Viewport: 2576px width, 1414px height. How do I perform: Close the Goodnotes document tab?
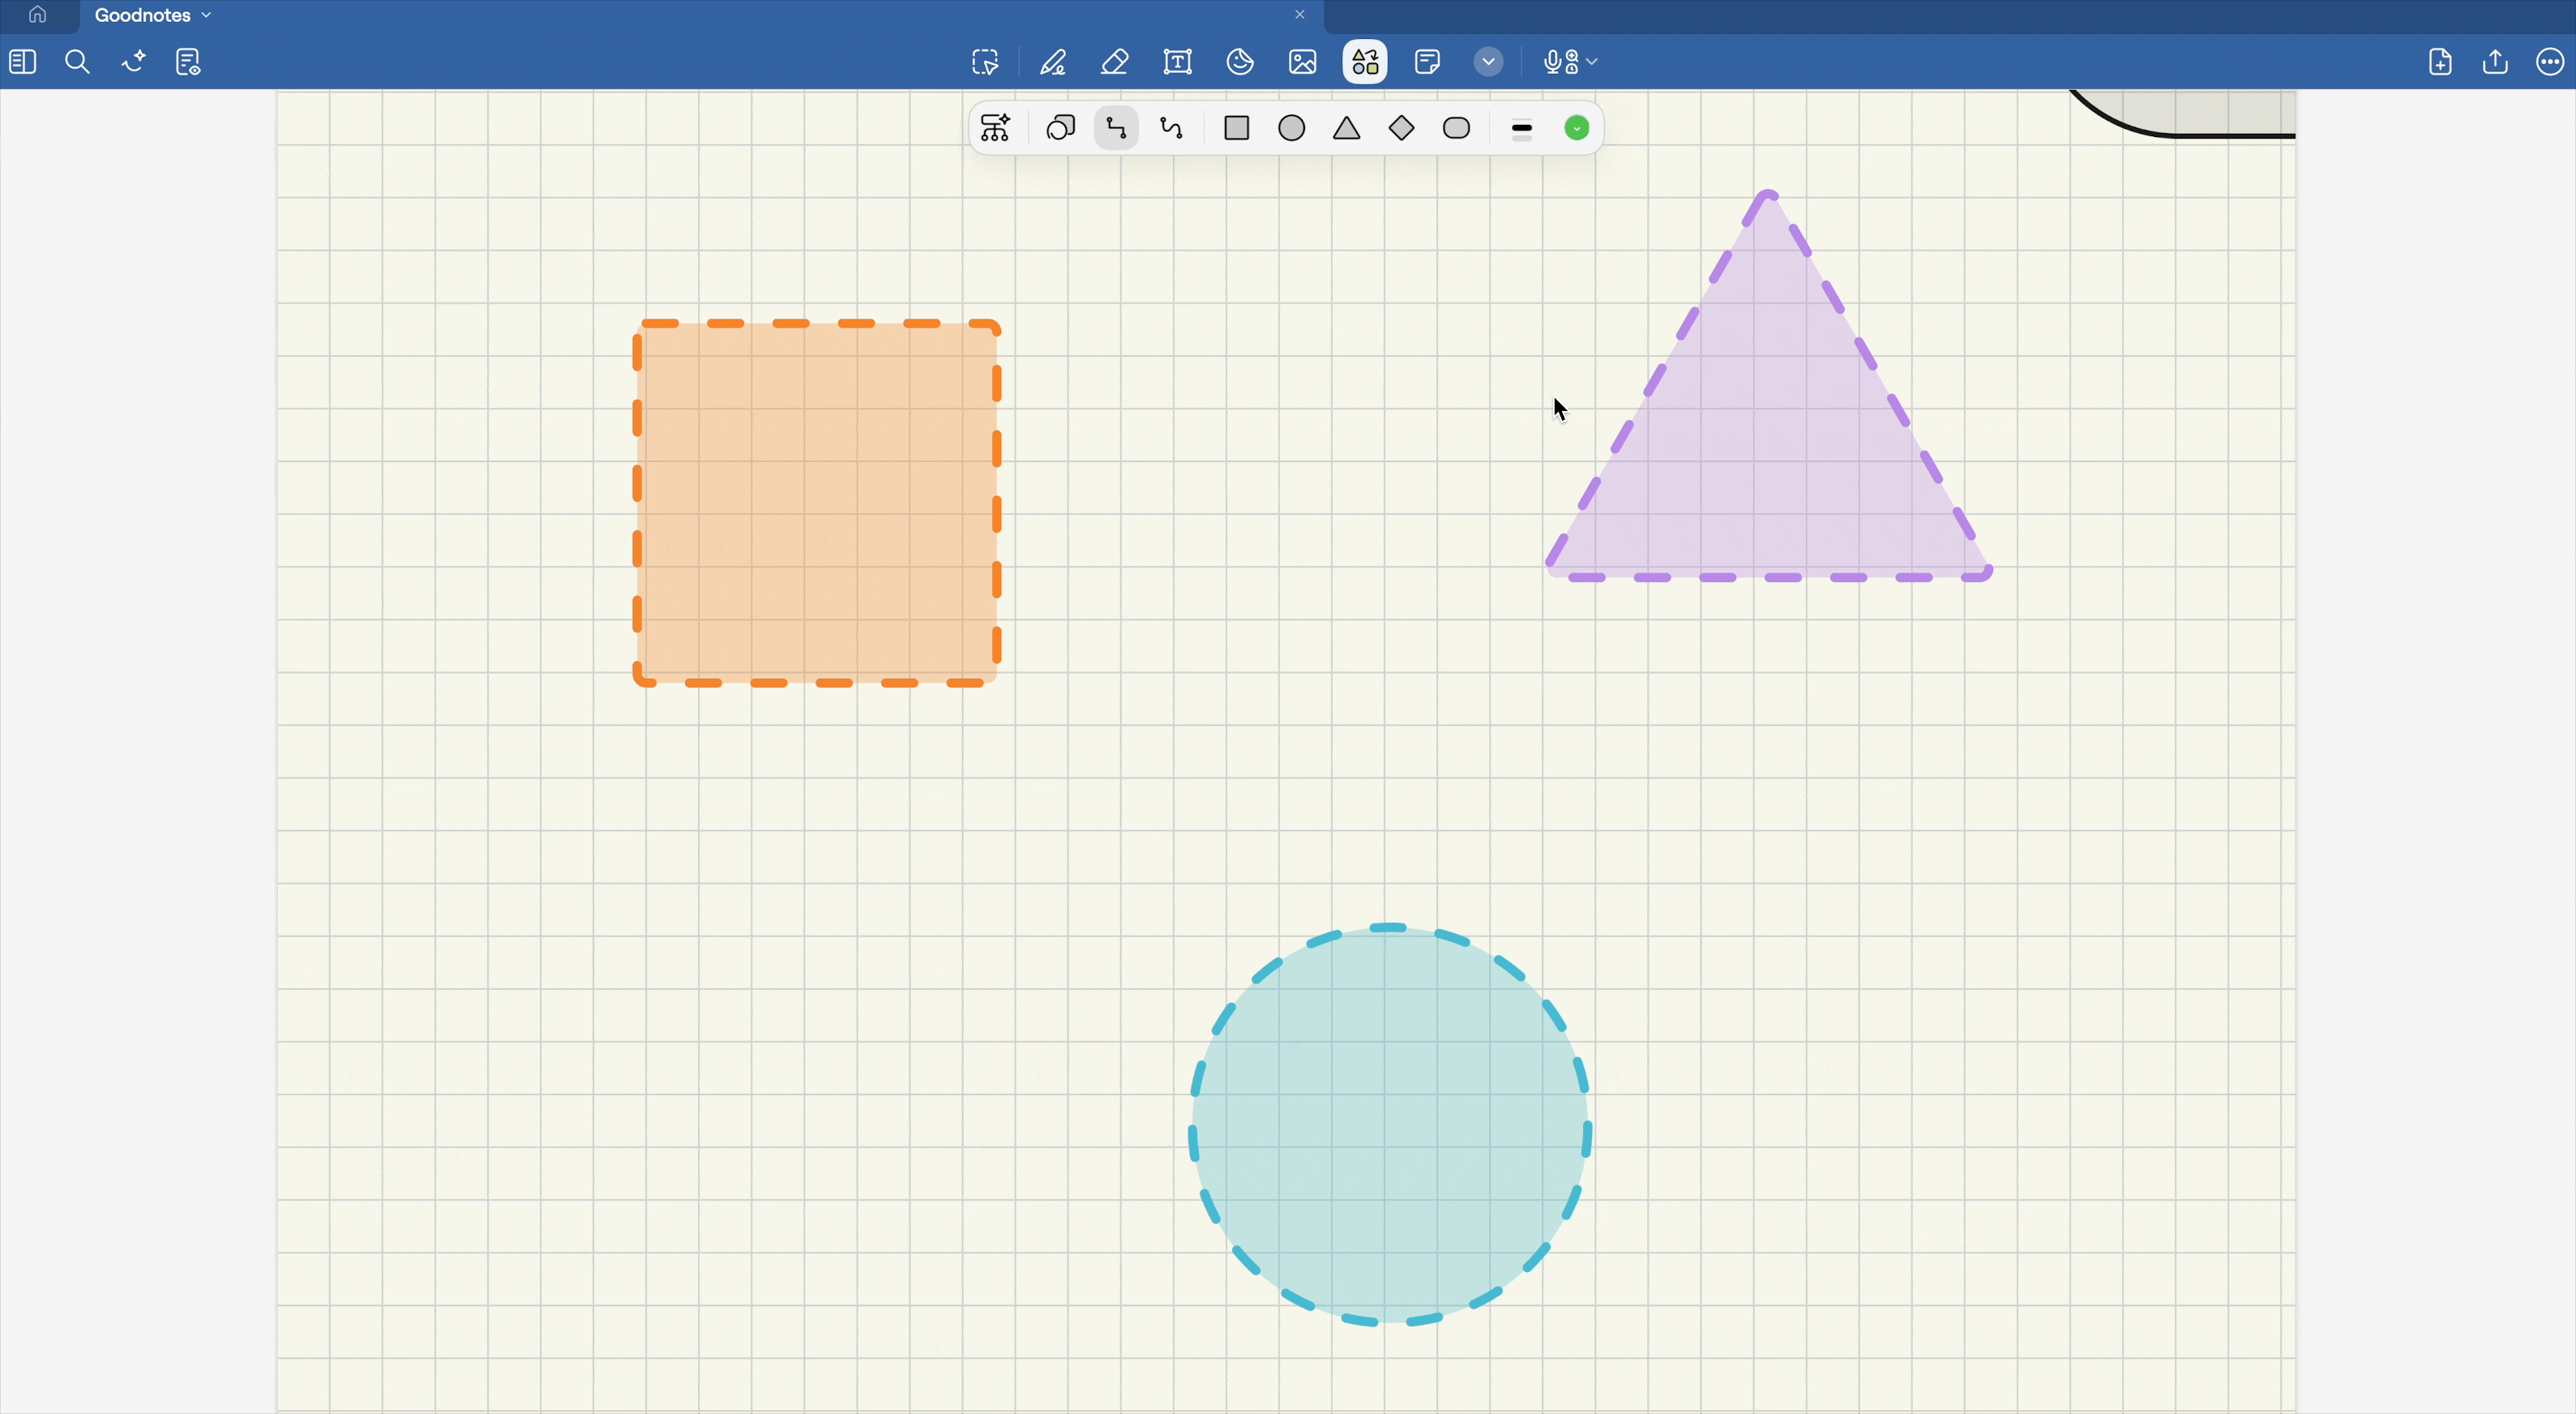tap(1300, 15)
